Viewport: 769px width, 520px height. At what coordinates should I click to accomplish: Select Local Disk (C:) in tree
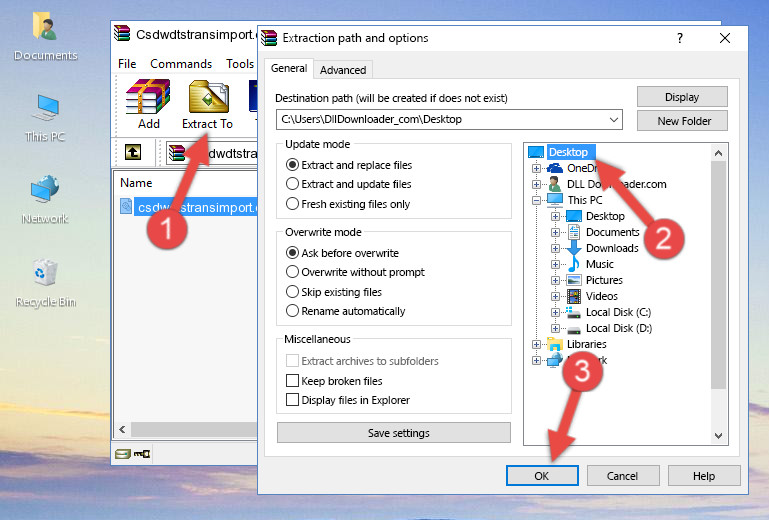click(x=618, y=312)
